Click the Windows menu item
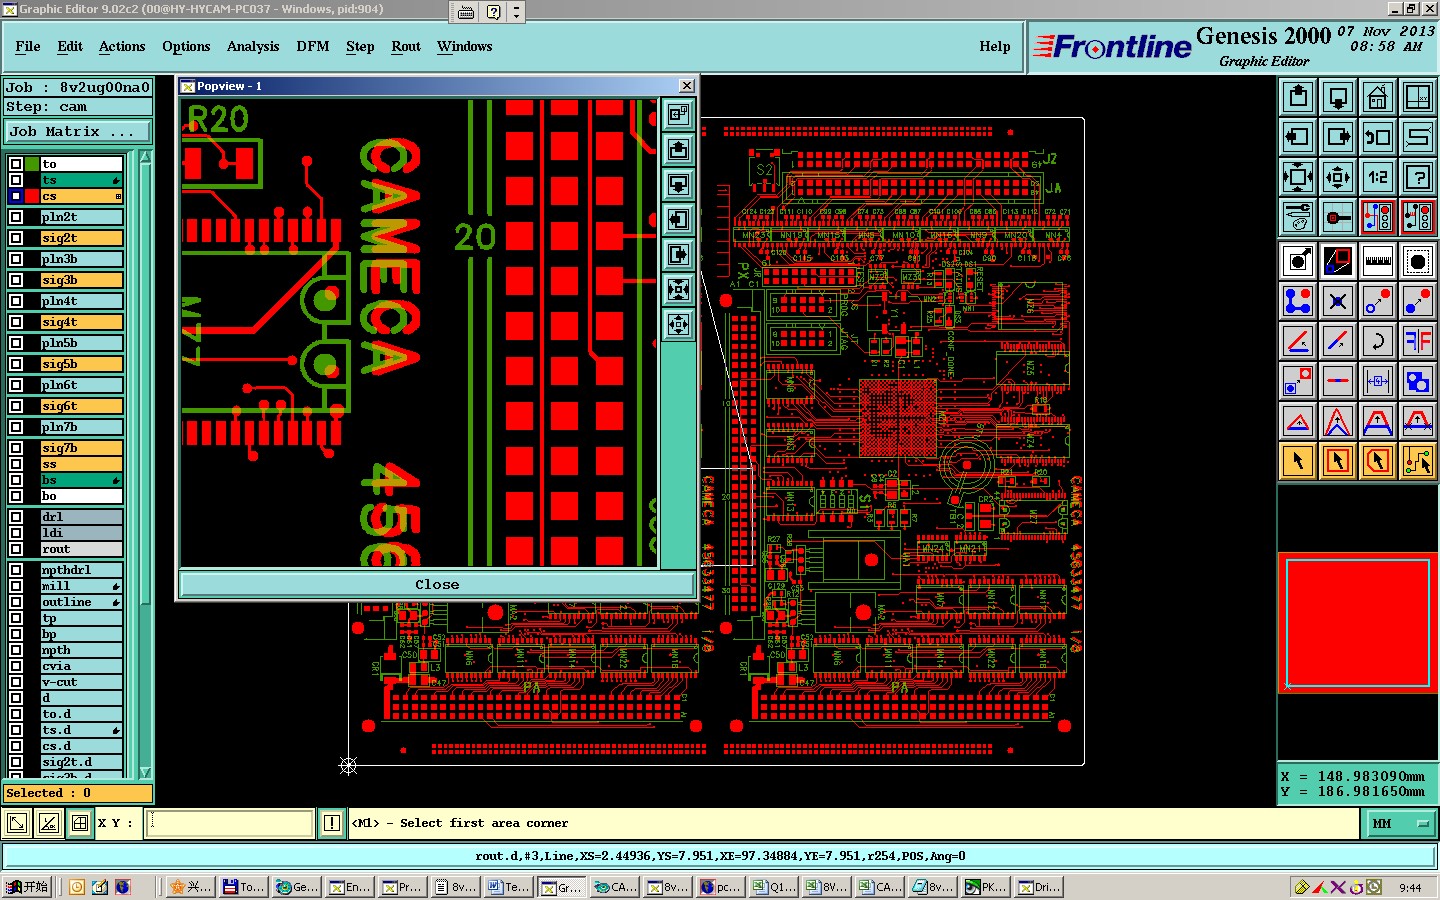This screenshot has width=1440, height=900. coord(464,46)
